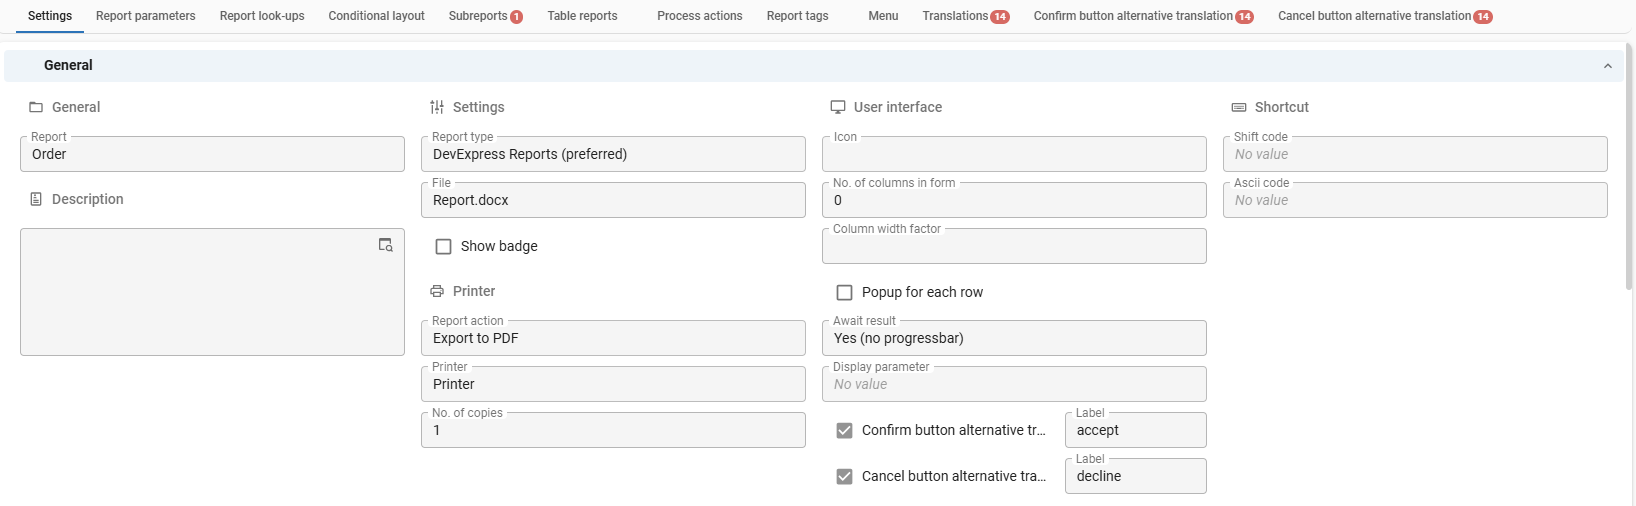Click the Printer group icon
The height and width of the screenshot is (506, 1636).
coord(437,291)
